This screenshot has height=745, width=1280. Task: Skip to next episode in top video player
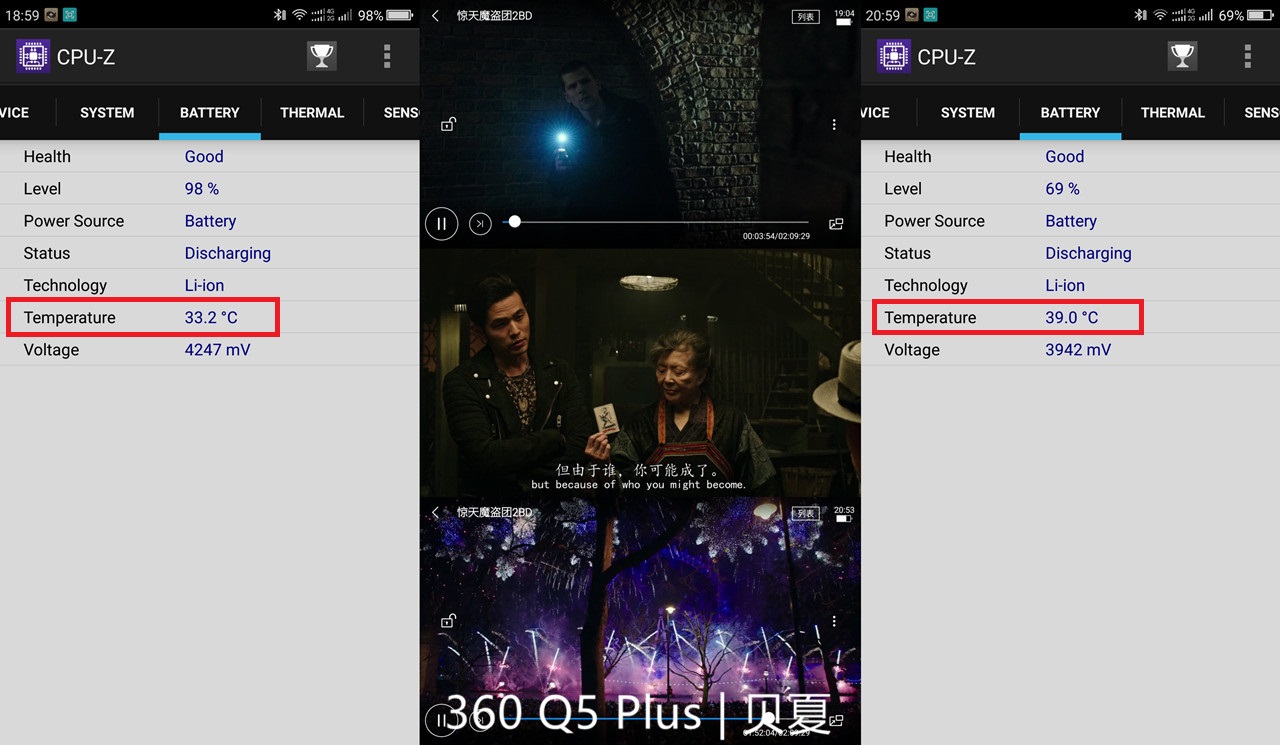[x=481, y=223]
